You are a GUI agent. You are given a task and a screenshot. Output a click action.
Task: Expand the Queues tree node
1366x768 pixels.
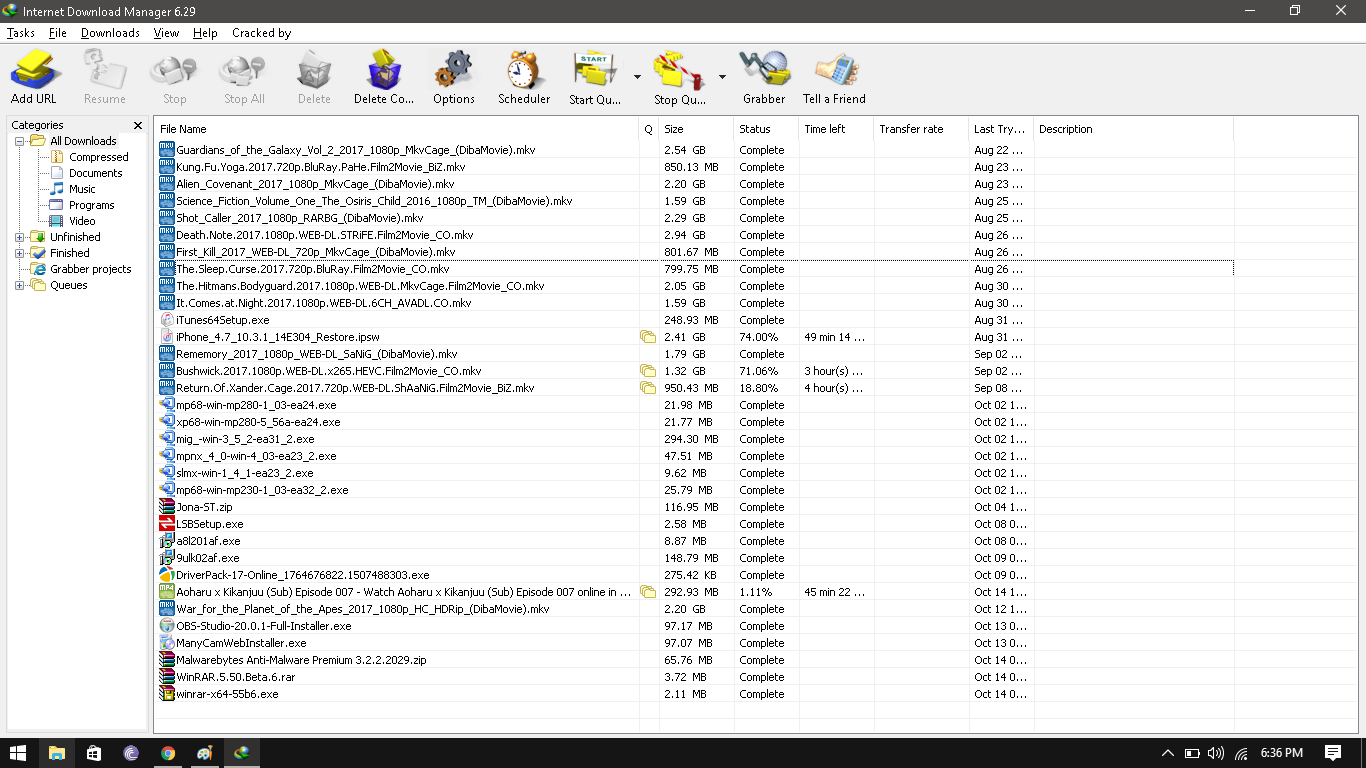(x=17, y=285)
